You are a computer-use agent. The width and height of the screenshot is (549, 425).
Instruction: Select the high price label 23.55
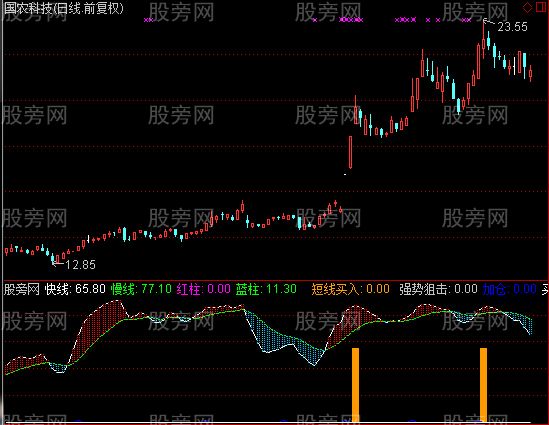click(512, 27)
